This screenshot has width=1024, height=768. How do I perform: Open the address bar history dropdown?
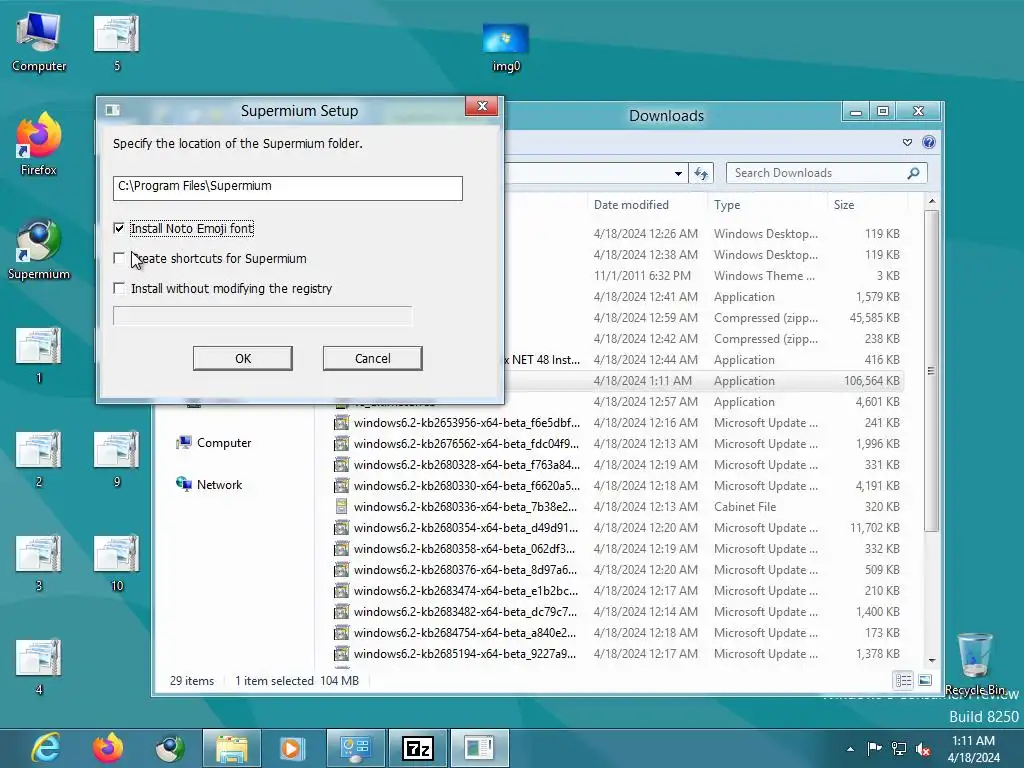(678, 173)
